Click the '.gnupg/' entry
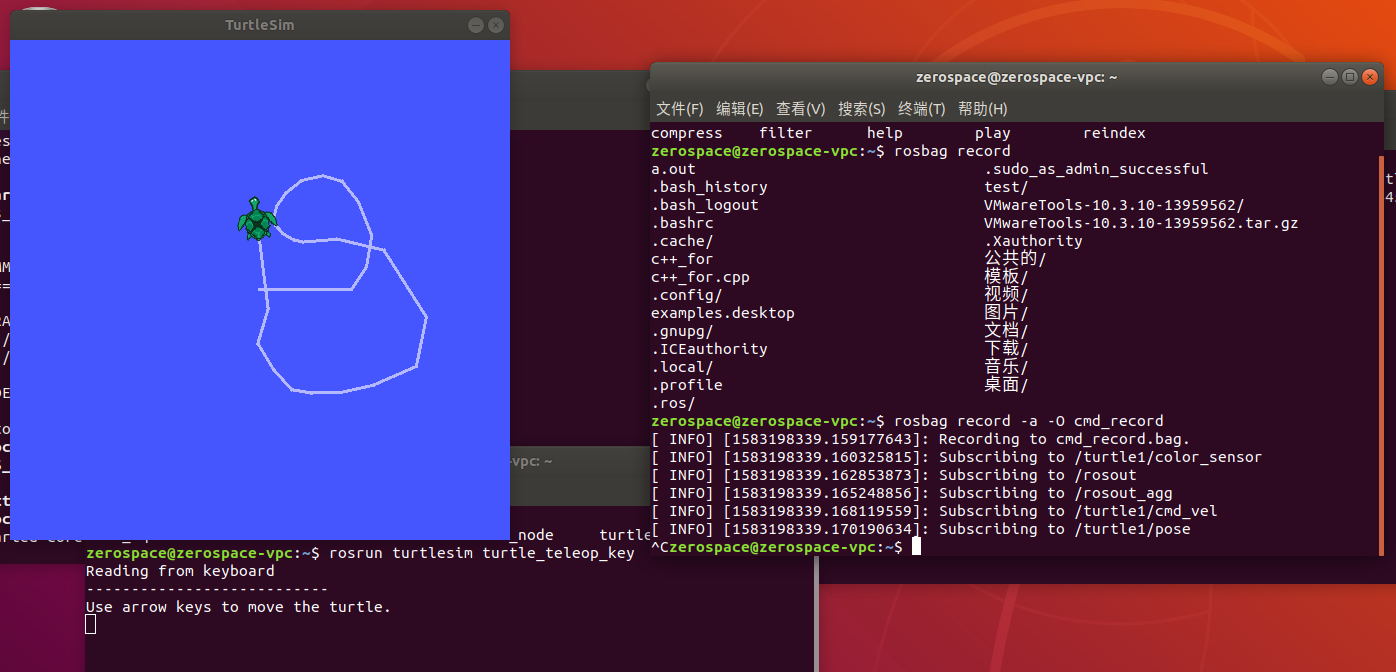1396x672 pixels. [x=682, y=331]
